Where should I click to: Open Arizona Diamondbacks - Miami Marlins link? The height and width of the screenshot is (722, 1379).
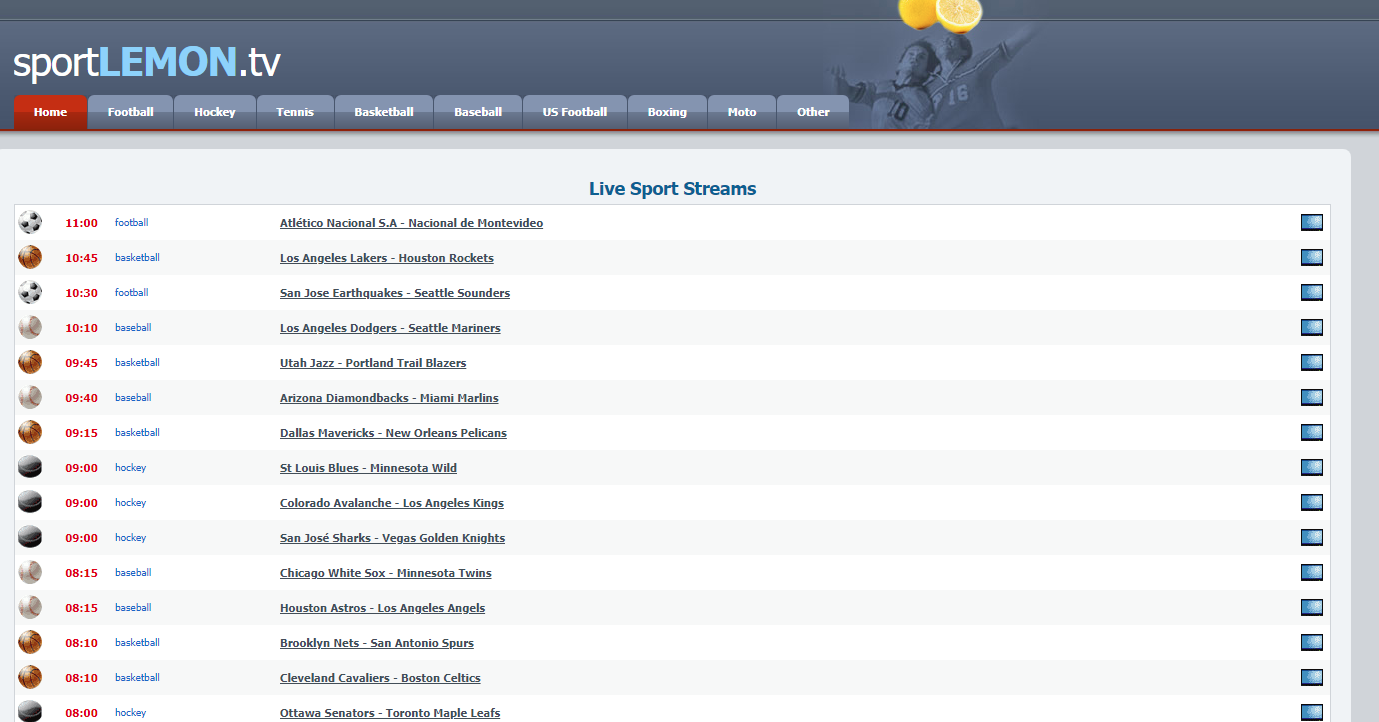coord(389,398)
